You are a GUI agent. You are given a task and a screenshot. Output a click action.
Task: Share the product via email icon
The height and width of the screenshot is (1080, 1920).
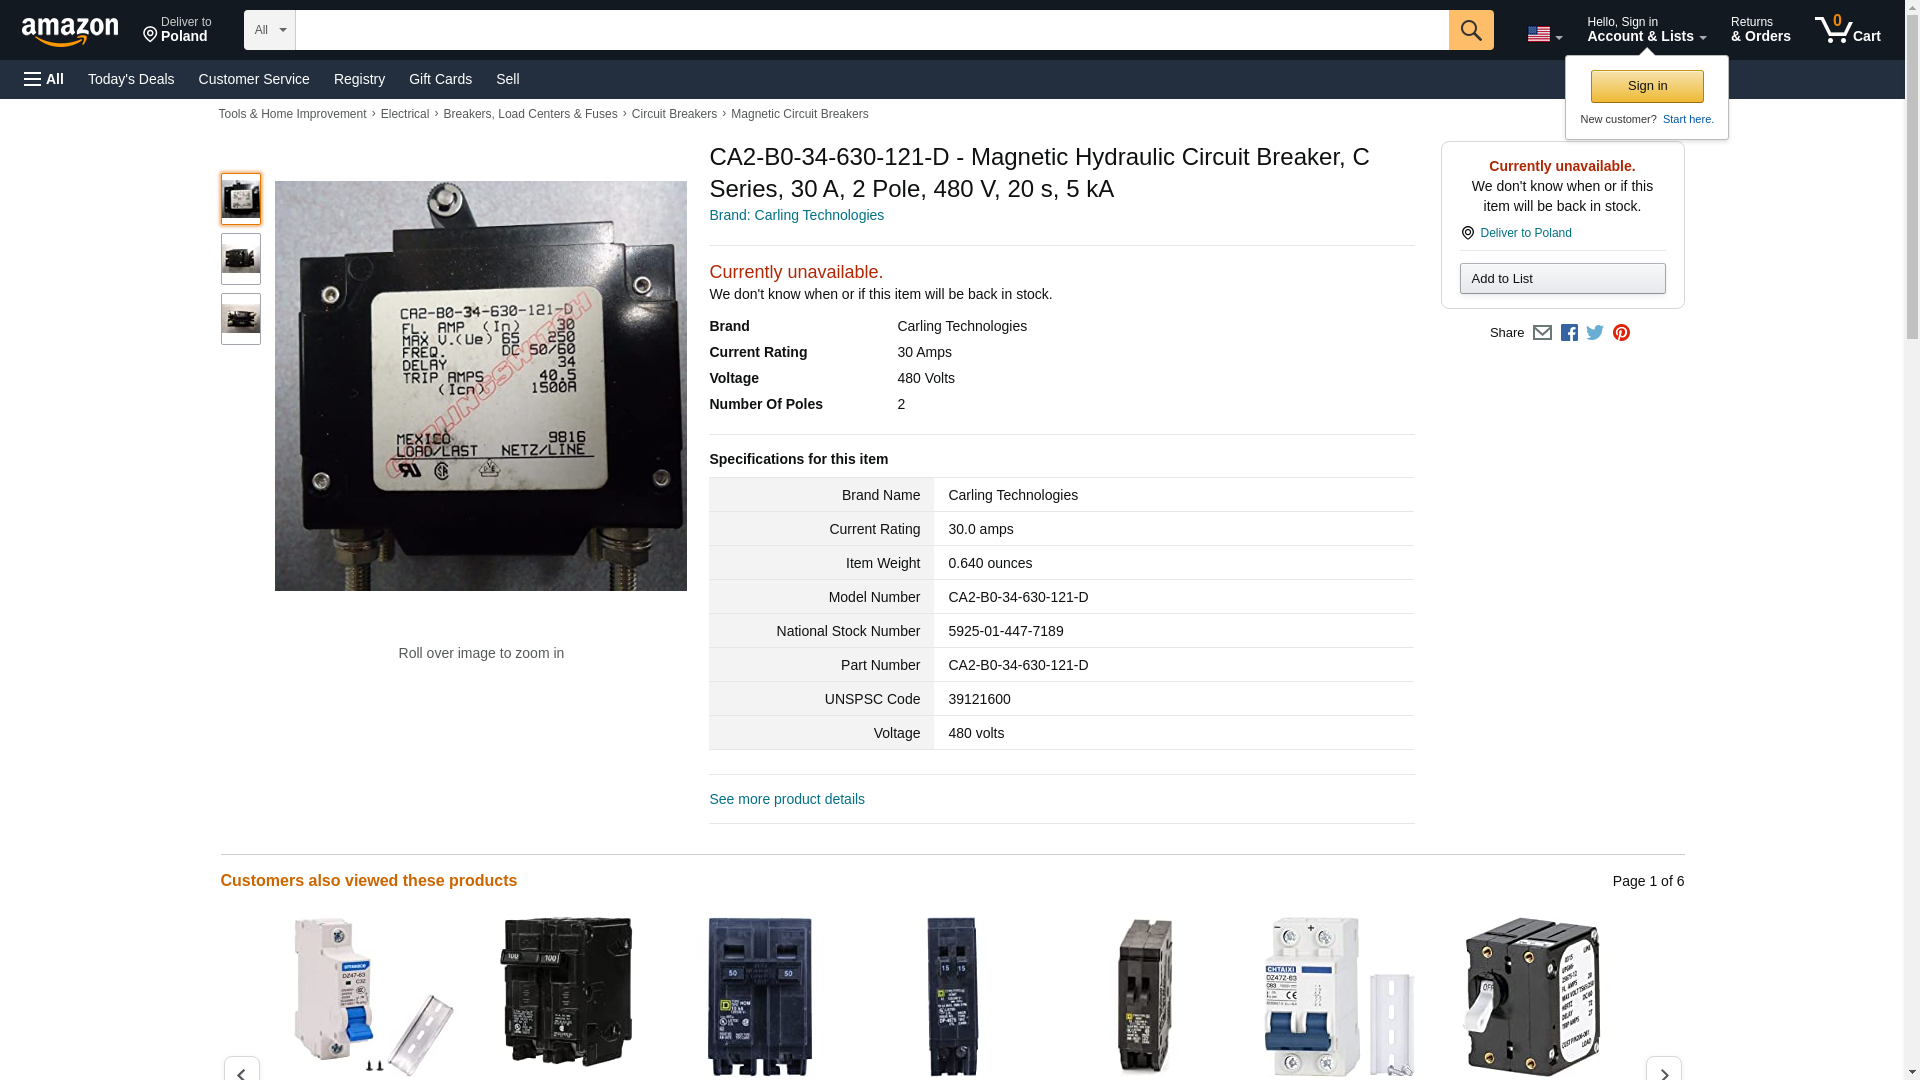tap(1542, 333)
